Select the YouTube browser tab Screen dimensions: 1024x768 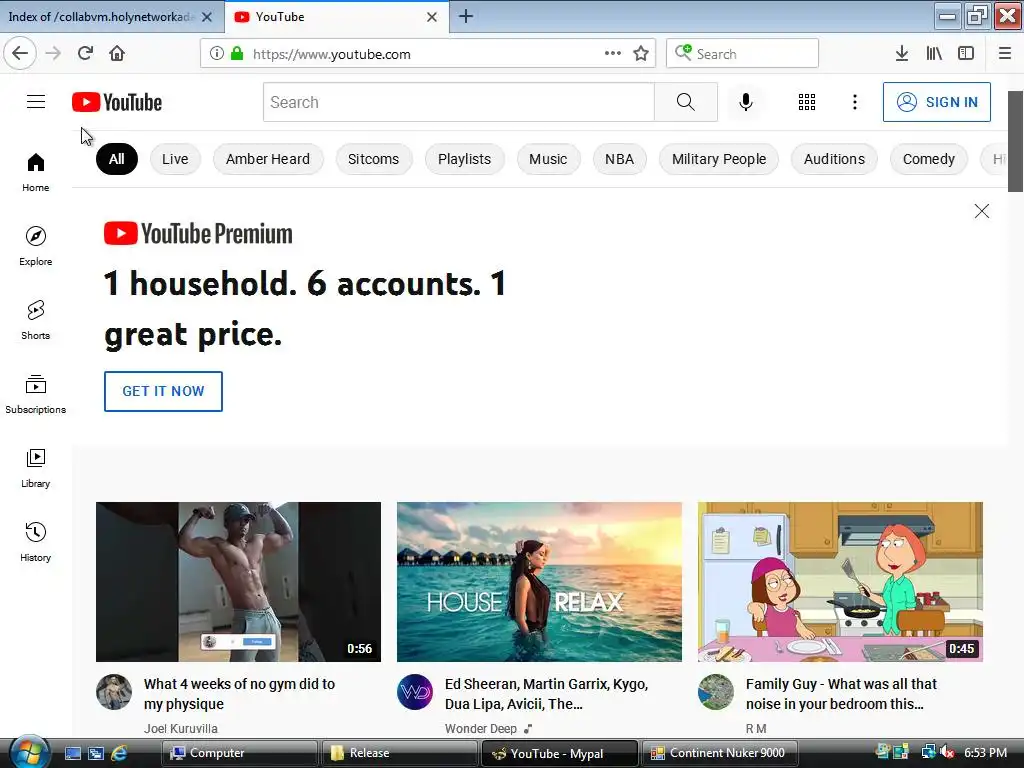(327, 17)
